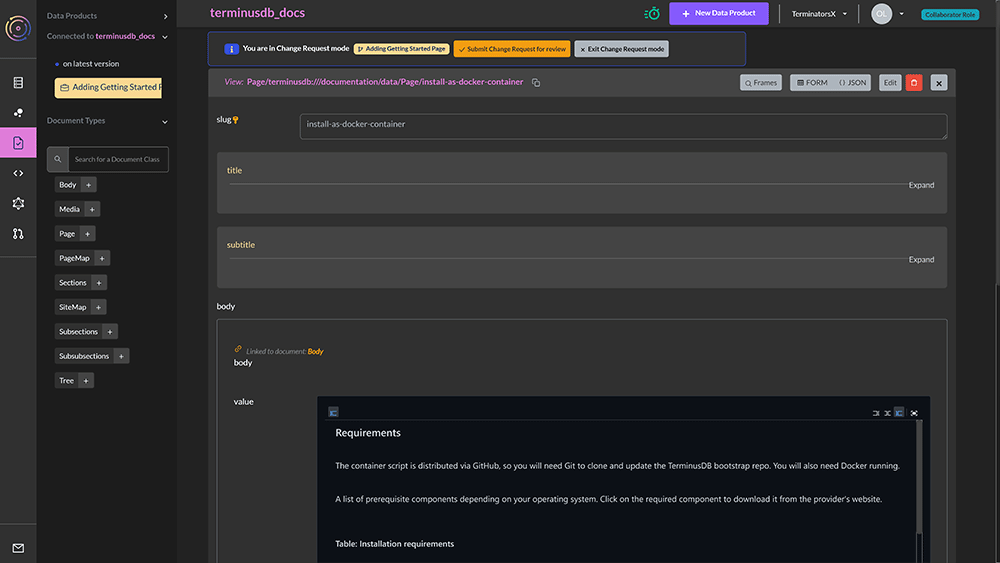Open the data products list sidebar icon
The image size is (1000, 563).
[x=18, y=83]
